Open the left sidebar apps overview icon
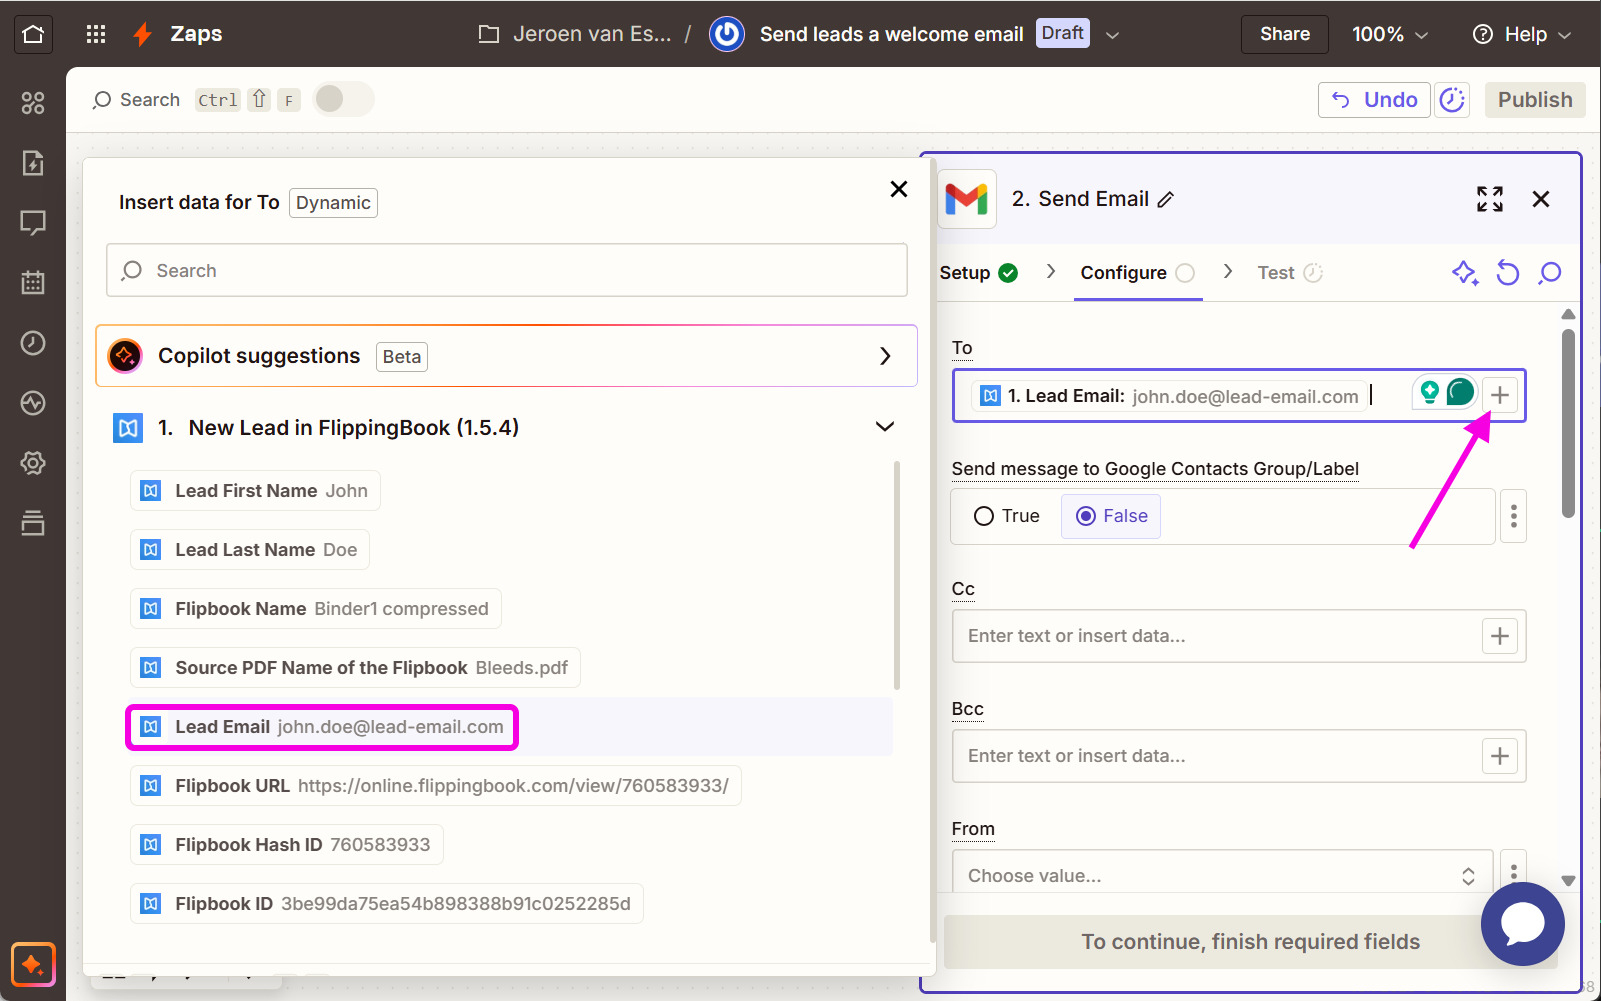Screen dimensions: 1601x1001 [x=33, y=103]
